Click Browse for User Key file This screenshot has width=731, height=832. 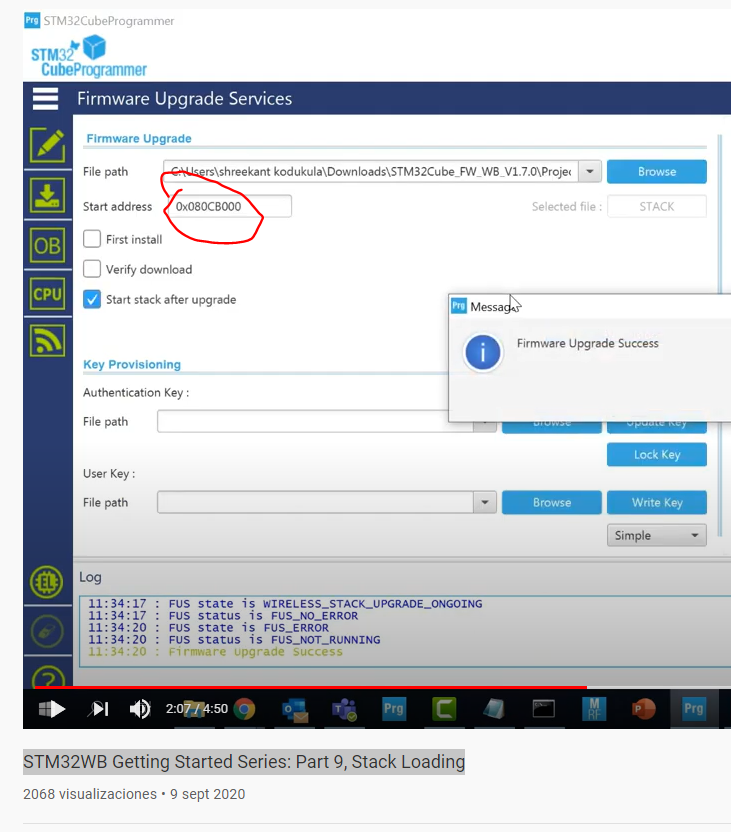coord(552,502)
